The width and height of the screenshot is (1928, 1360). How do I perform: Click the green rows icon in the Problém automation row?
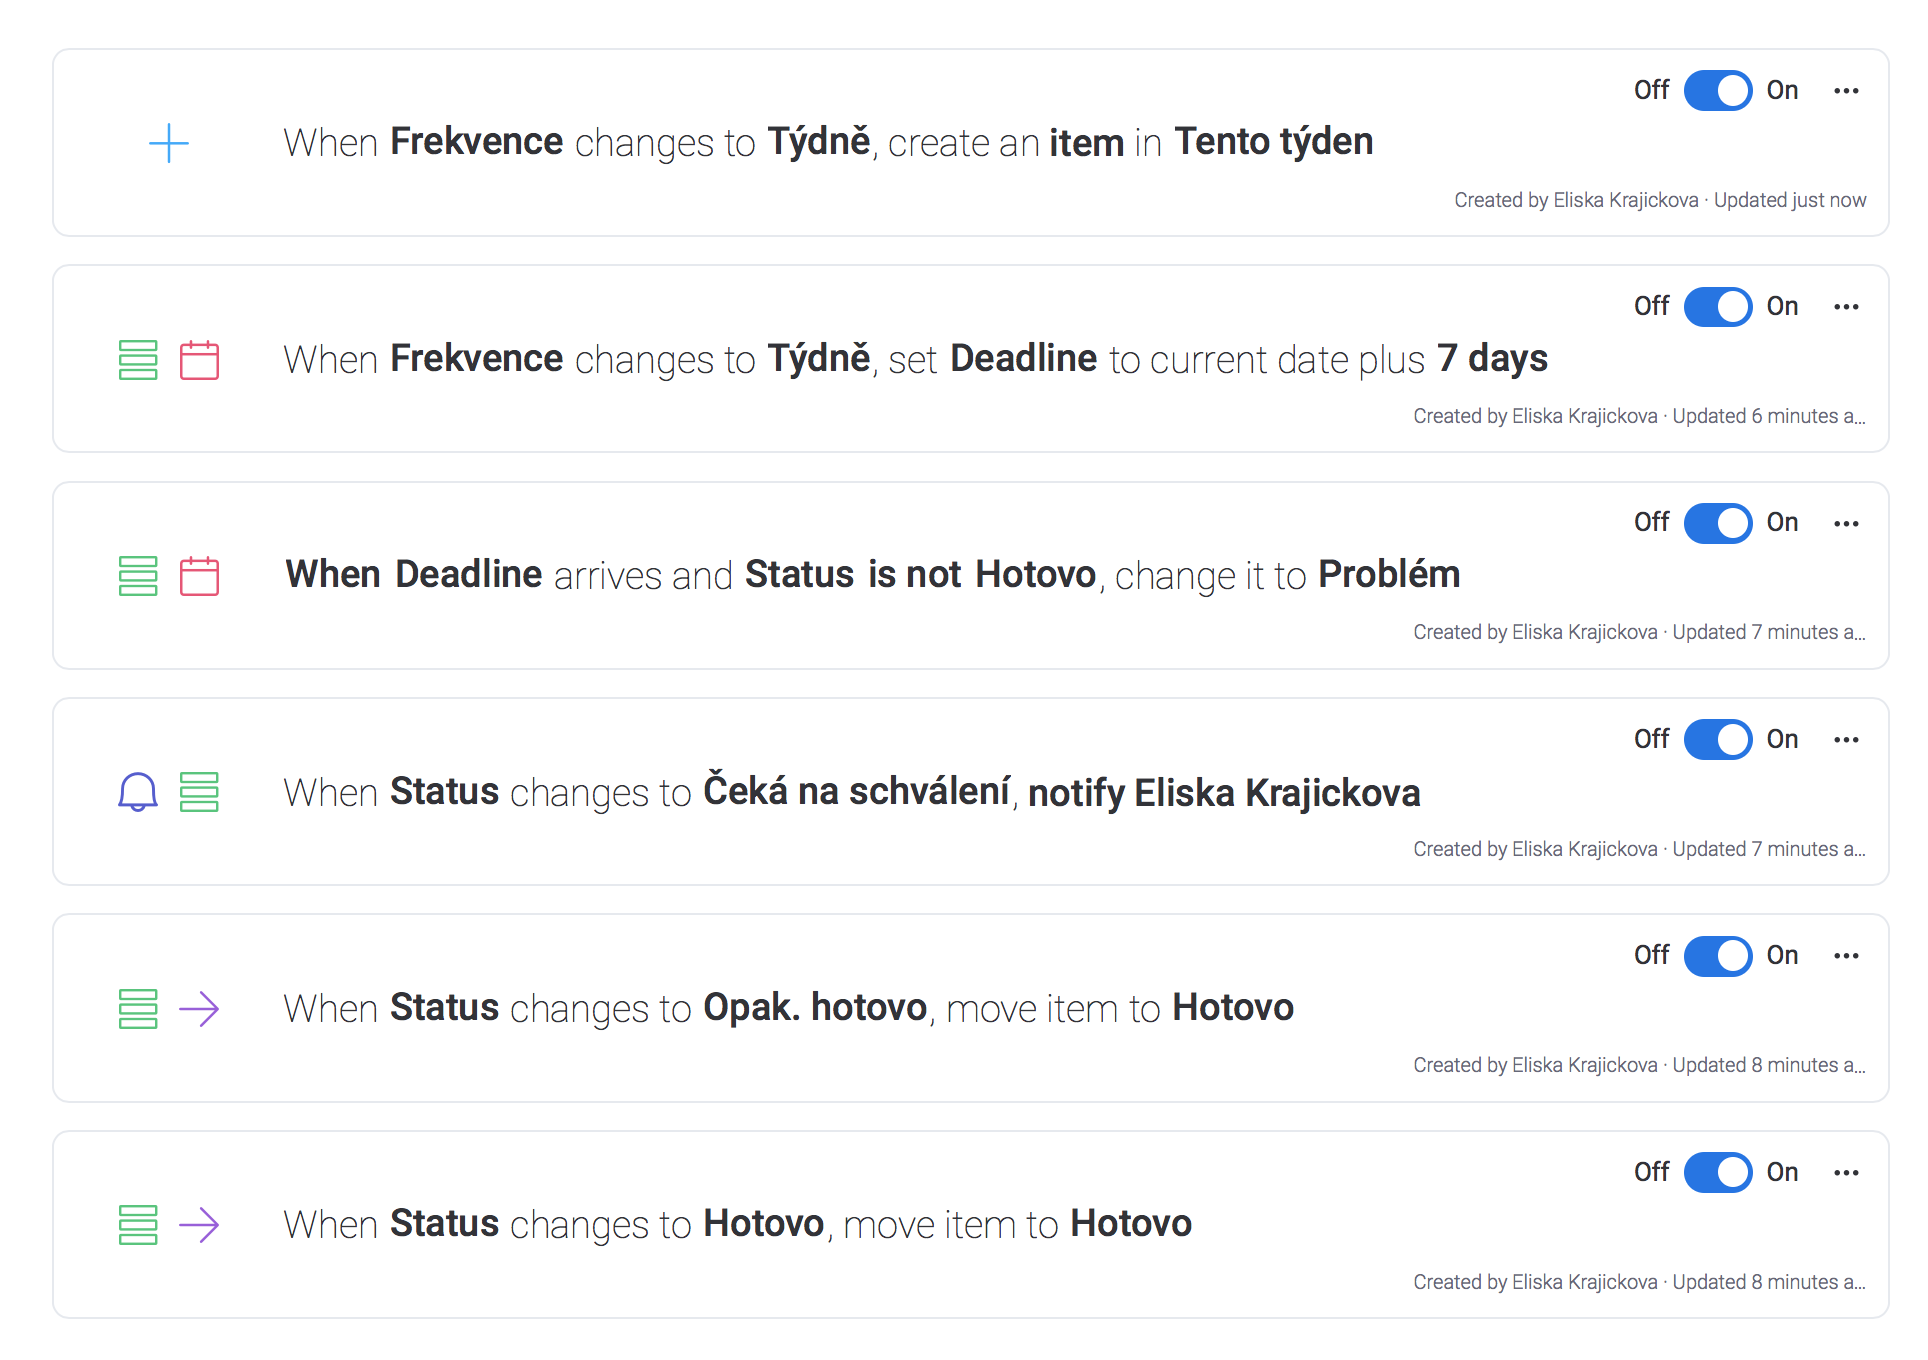click(x=138, y=576)
